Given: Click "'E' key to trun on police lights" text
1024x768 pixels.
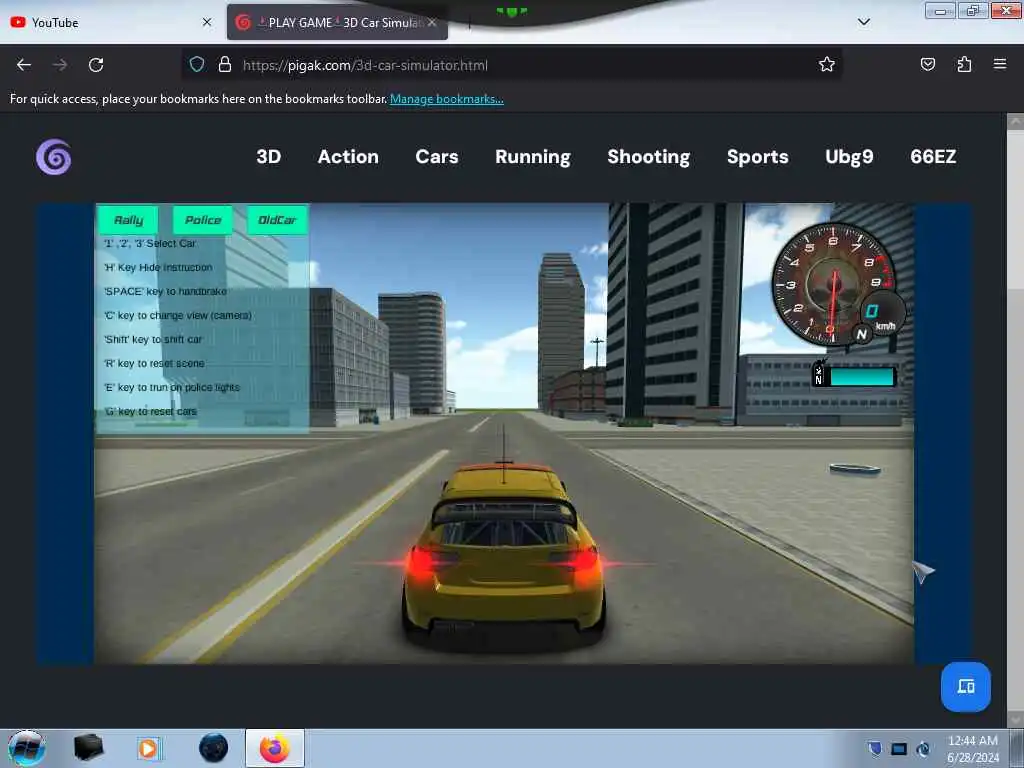Looking at the screenshot, I should tap(172, 387).
